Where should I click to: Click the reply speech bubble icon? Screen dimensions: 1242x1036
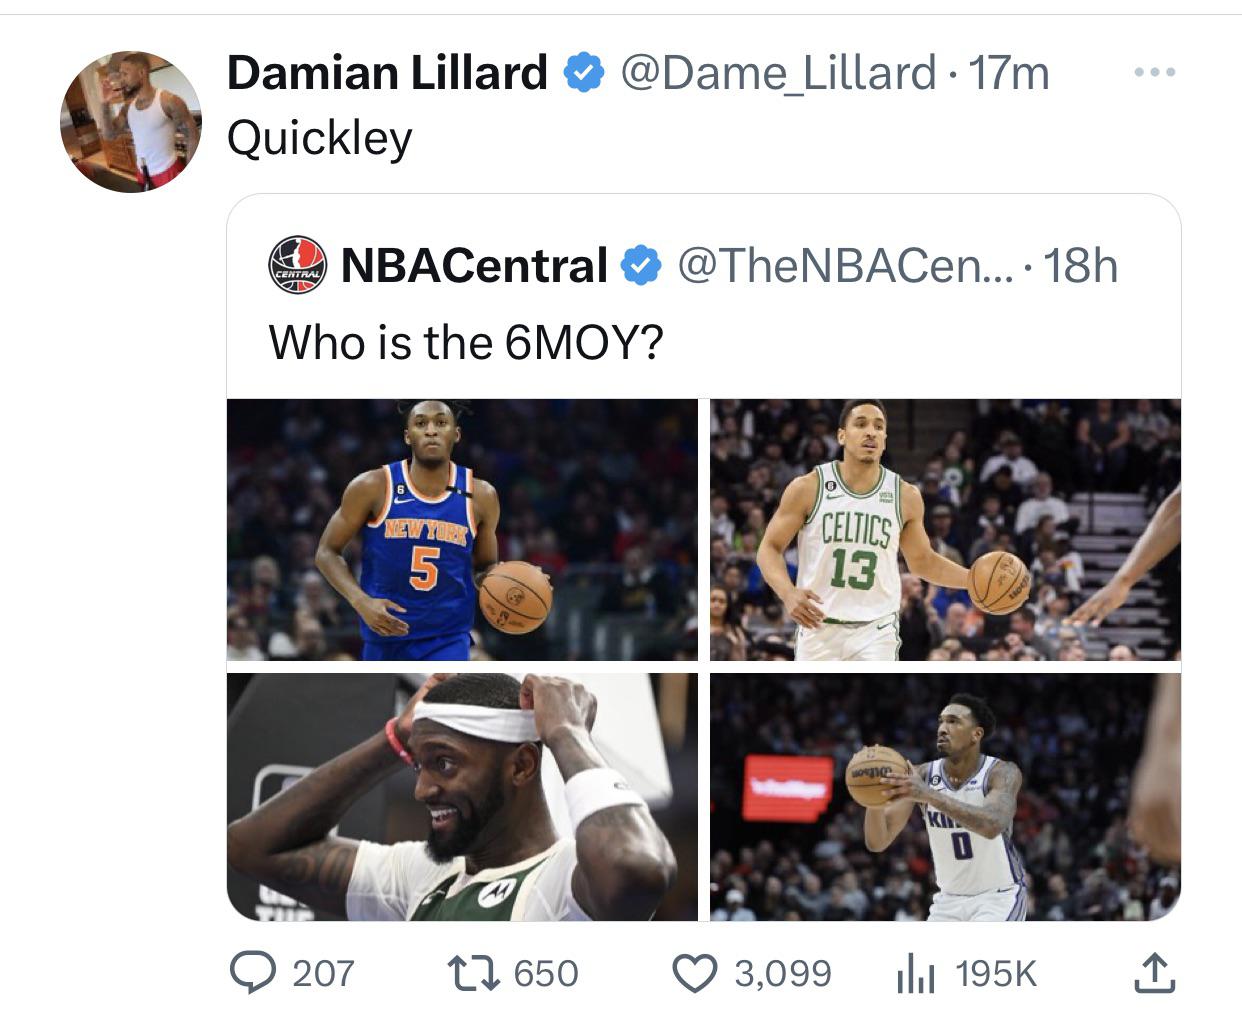tap(252, 973)
